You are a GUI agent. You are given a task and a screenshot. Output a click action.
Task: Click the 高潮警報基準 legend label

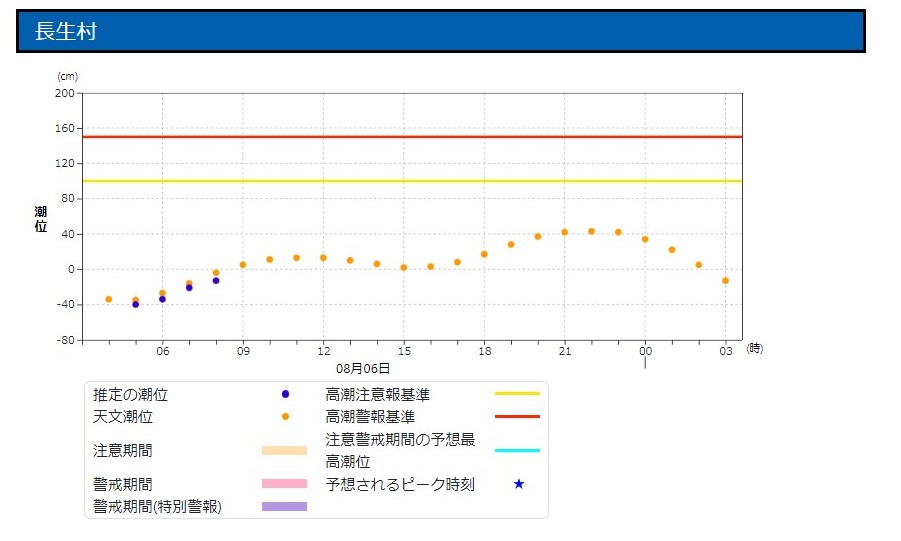point(370,416)
